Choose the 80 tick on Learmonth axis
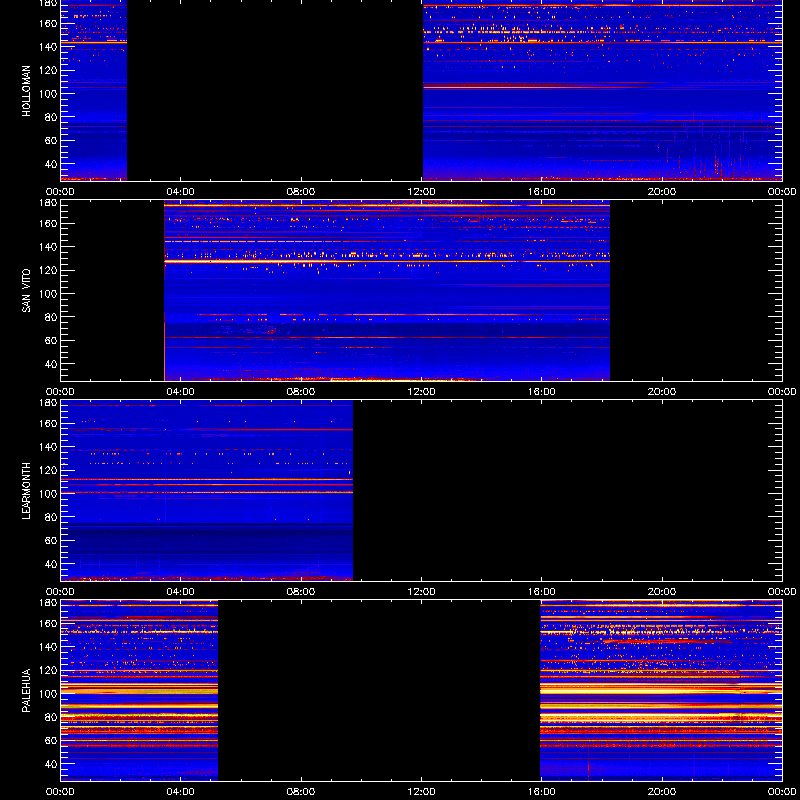Image resolution: width=800 pixels, height=800 pixels. [x=52, y=517]
